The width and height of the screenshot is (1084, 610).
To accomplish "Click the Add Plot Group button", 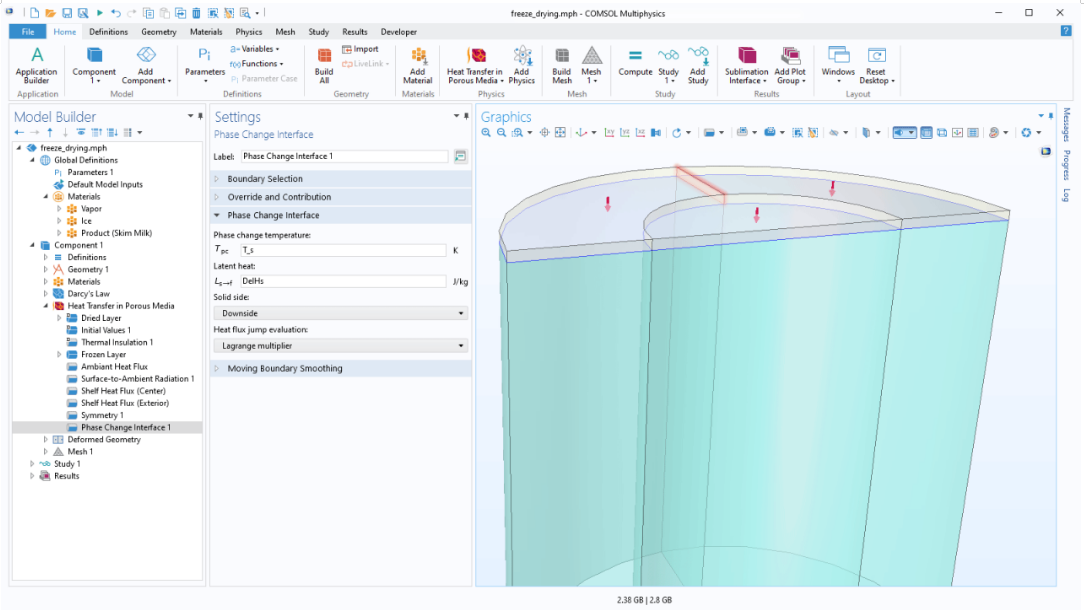I will [789, 66].
